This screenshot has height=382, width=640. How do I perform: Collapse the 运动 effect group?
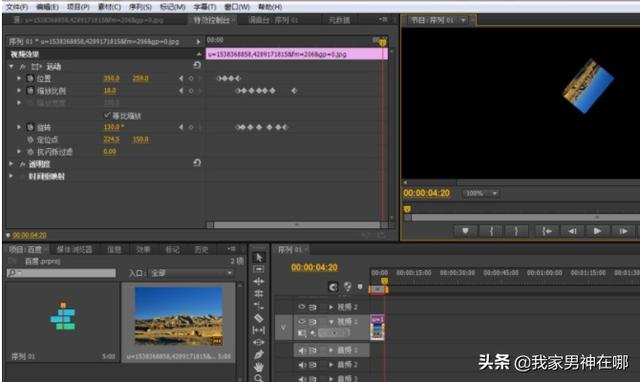coord(11,66)
